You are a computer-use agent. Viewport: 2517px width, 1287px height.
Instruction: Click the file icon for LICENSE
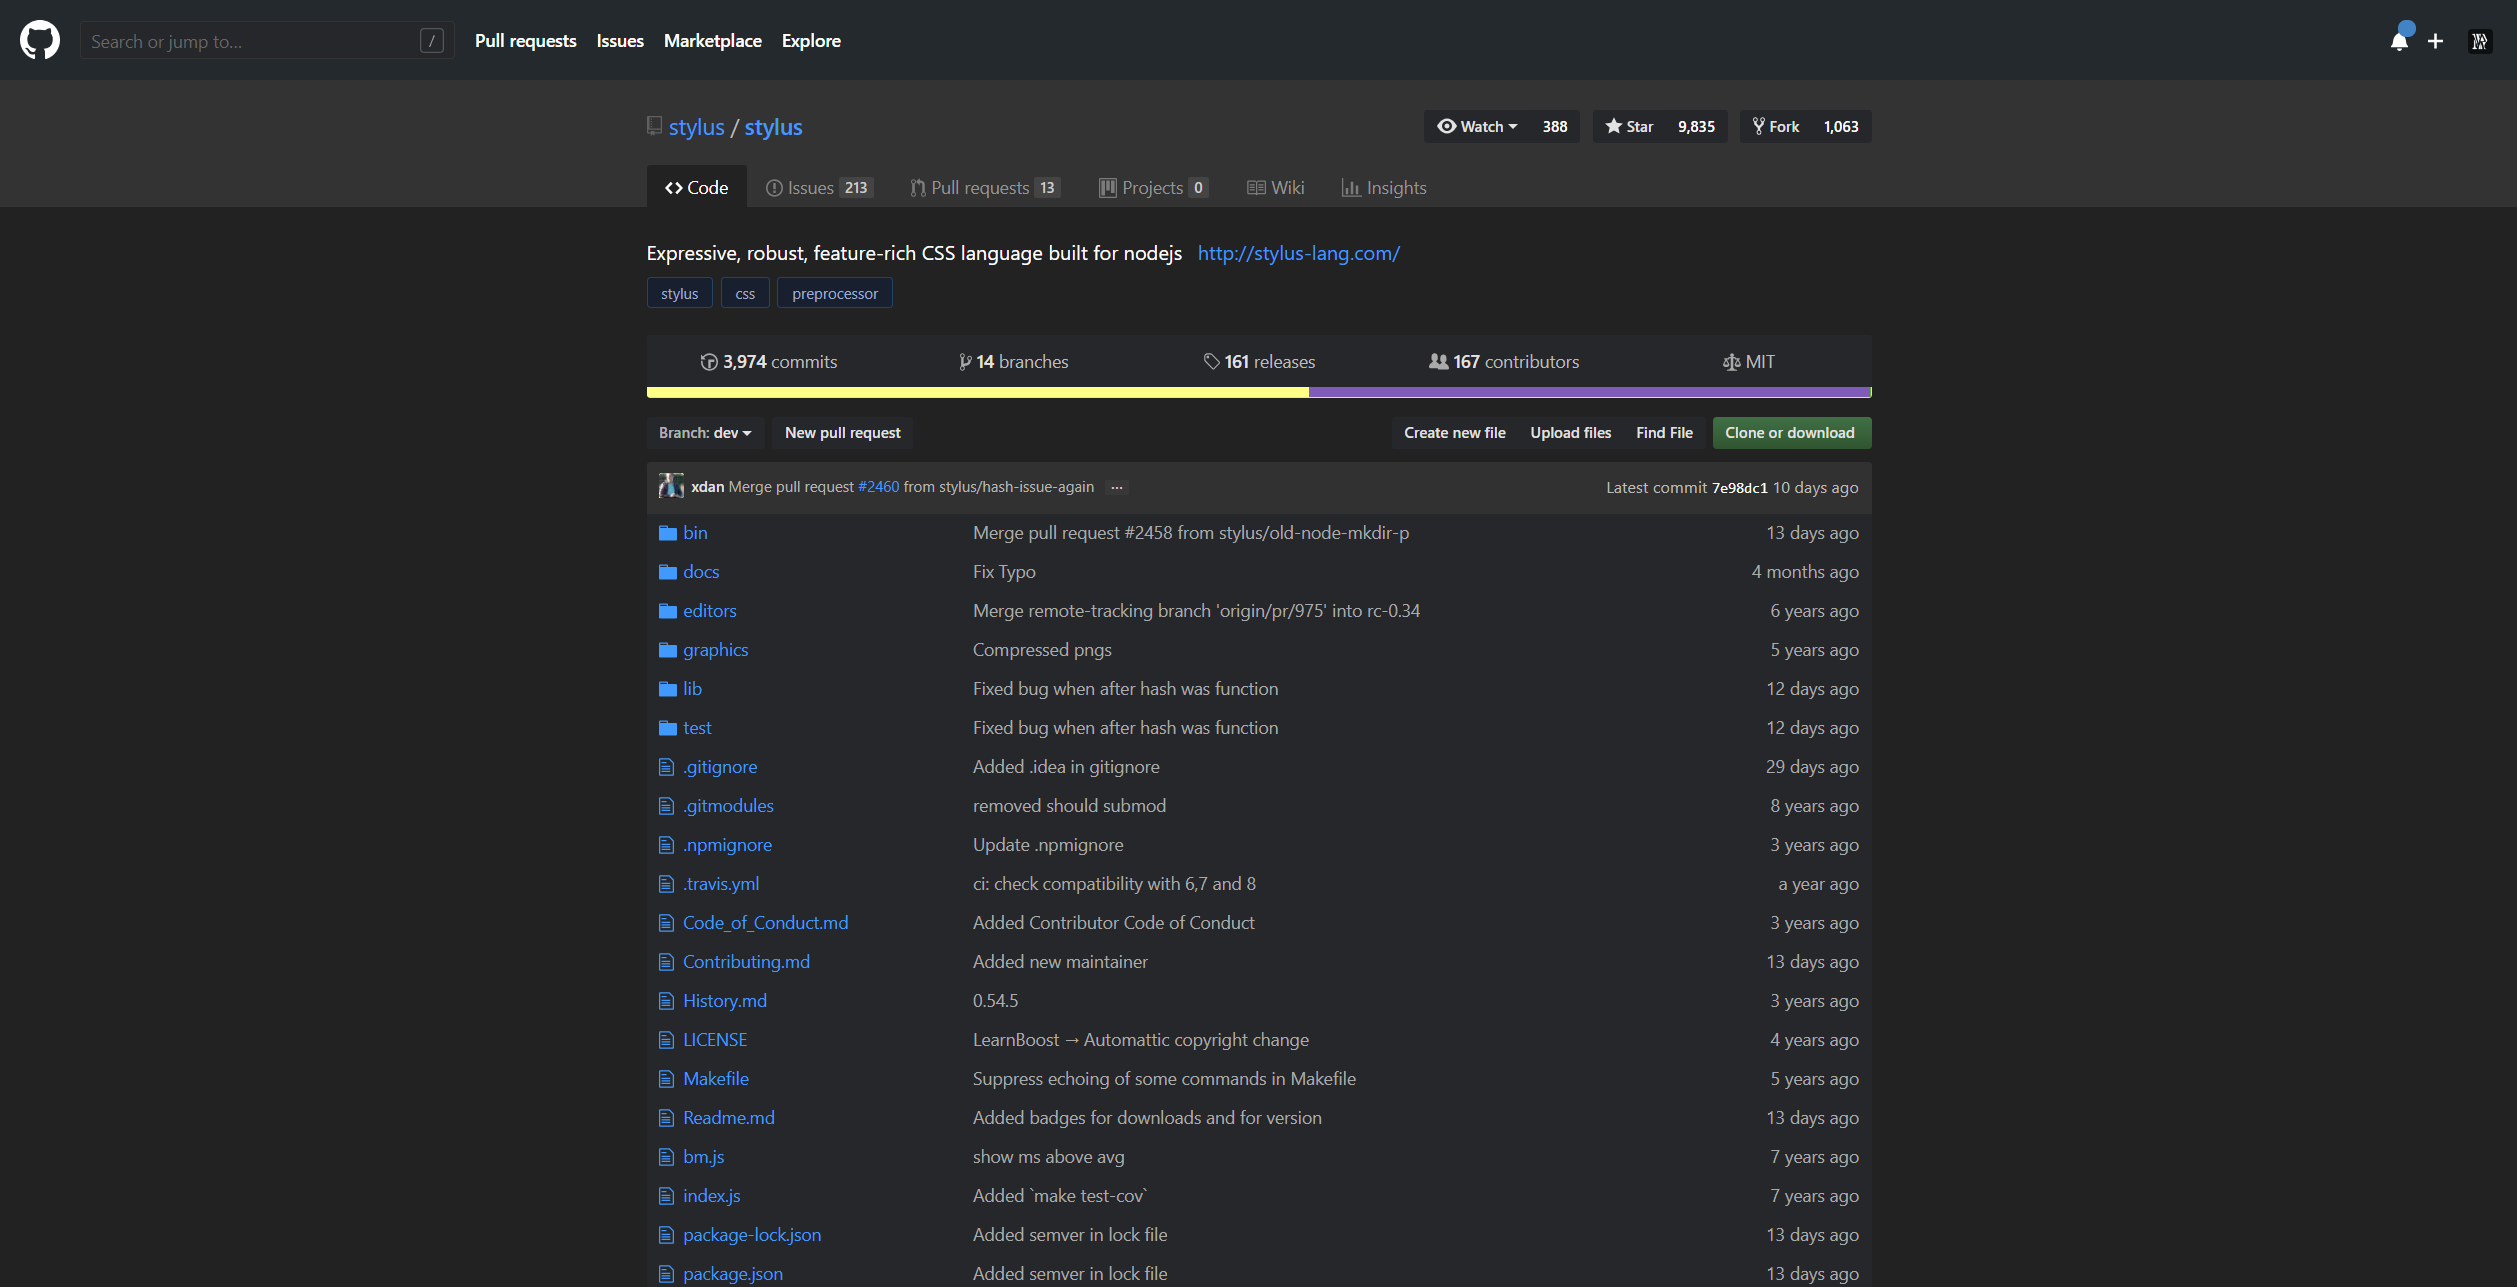pos(667,1040)
